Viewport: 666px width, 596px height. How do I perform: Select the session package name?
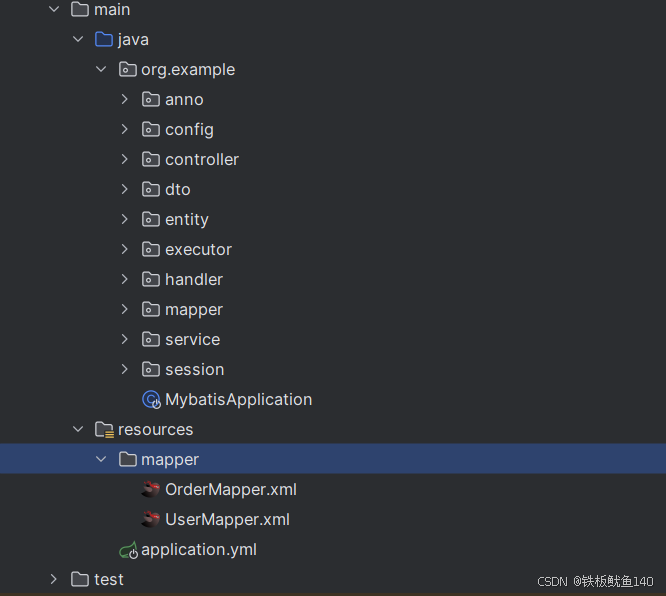click(x=195, y=370)
